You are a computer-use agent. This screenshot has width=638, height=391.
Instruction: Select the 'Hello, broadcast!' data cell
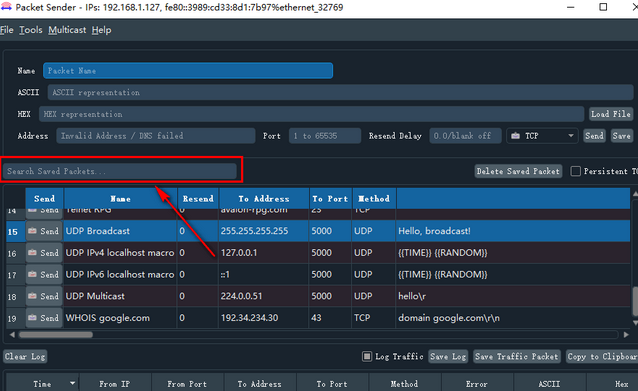pos(513,231)
